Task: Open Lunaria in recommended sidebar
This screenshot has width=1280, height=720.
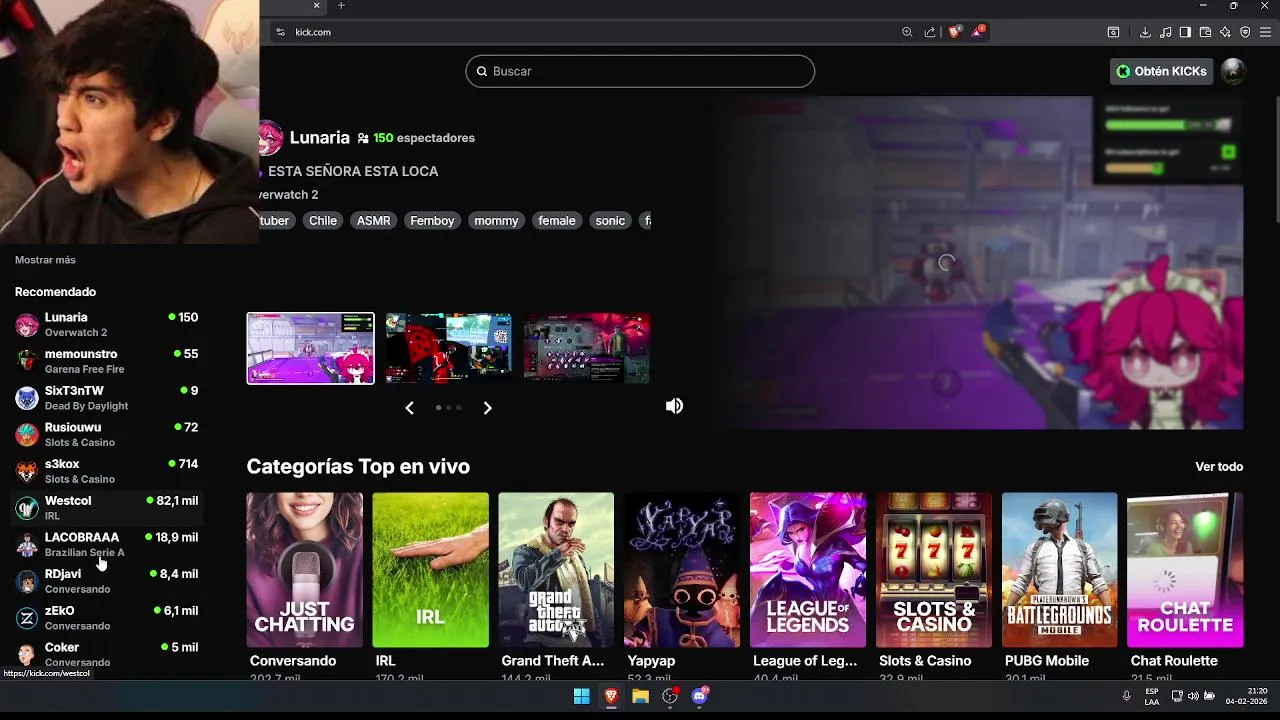Action: [x=107, y=325]
